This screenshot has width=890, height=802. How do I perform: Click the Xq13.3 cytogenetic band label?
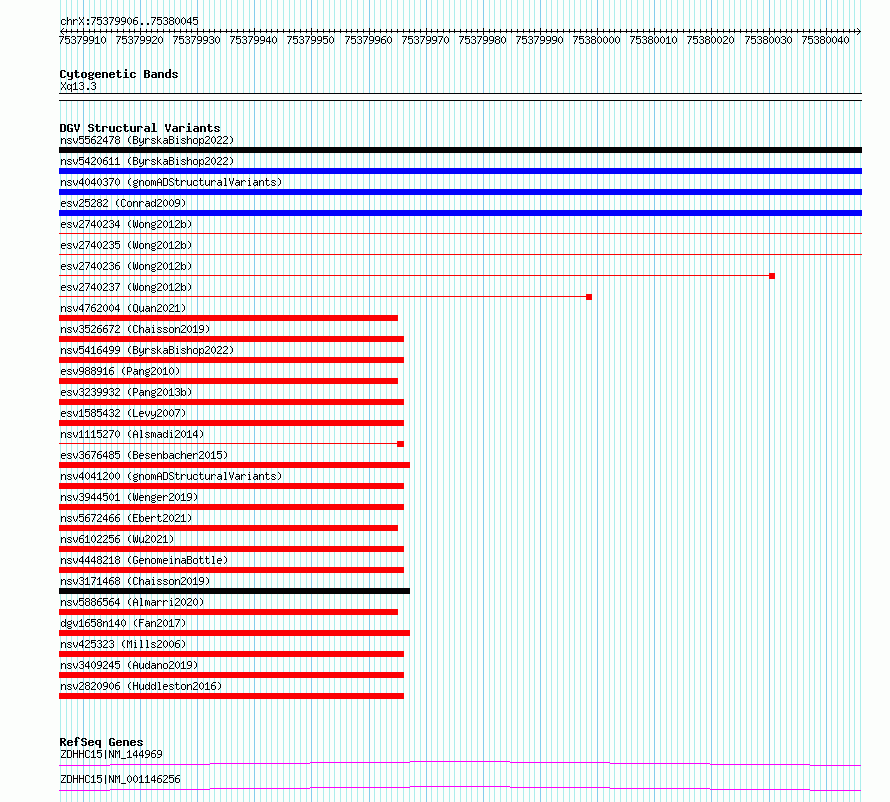[78, 86]
